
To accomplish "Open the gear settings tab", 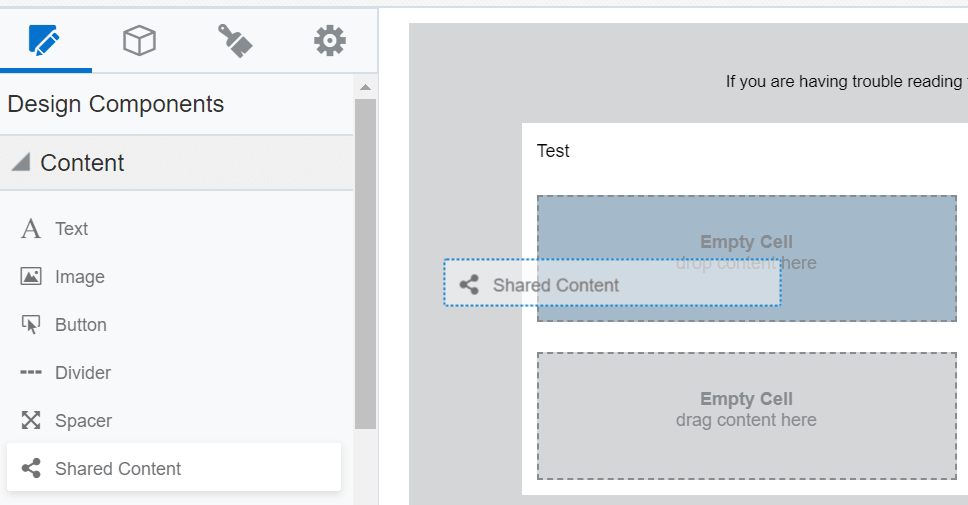I will [x=329, y=41].
